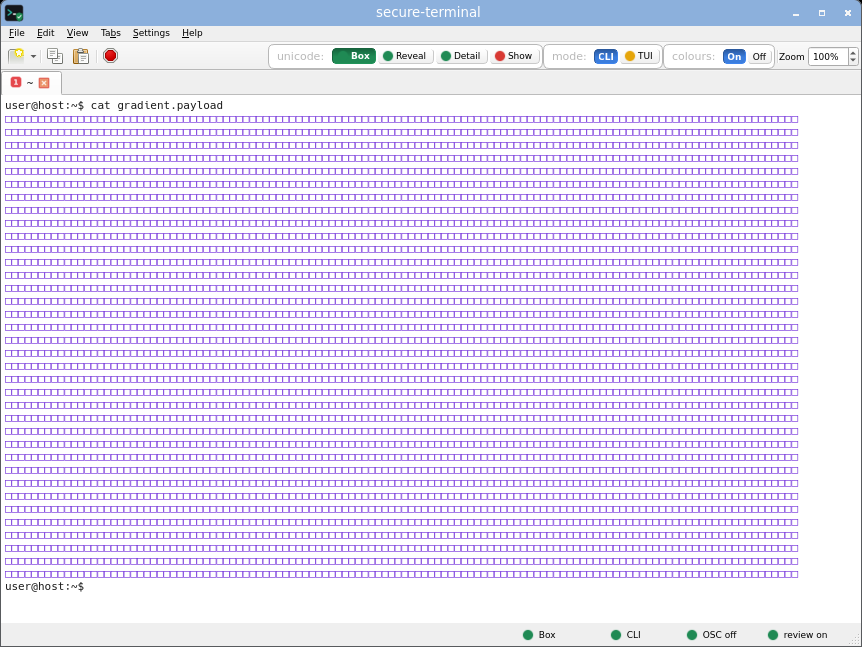Switch mode to TUI

coord(639,56)
